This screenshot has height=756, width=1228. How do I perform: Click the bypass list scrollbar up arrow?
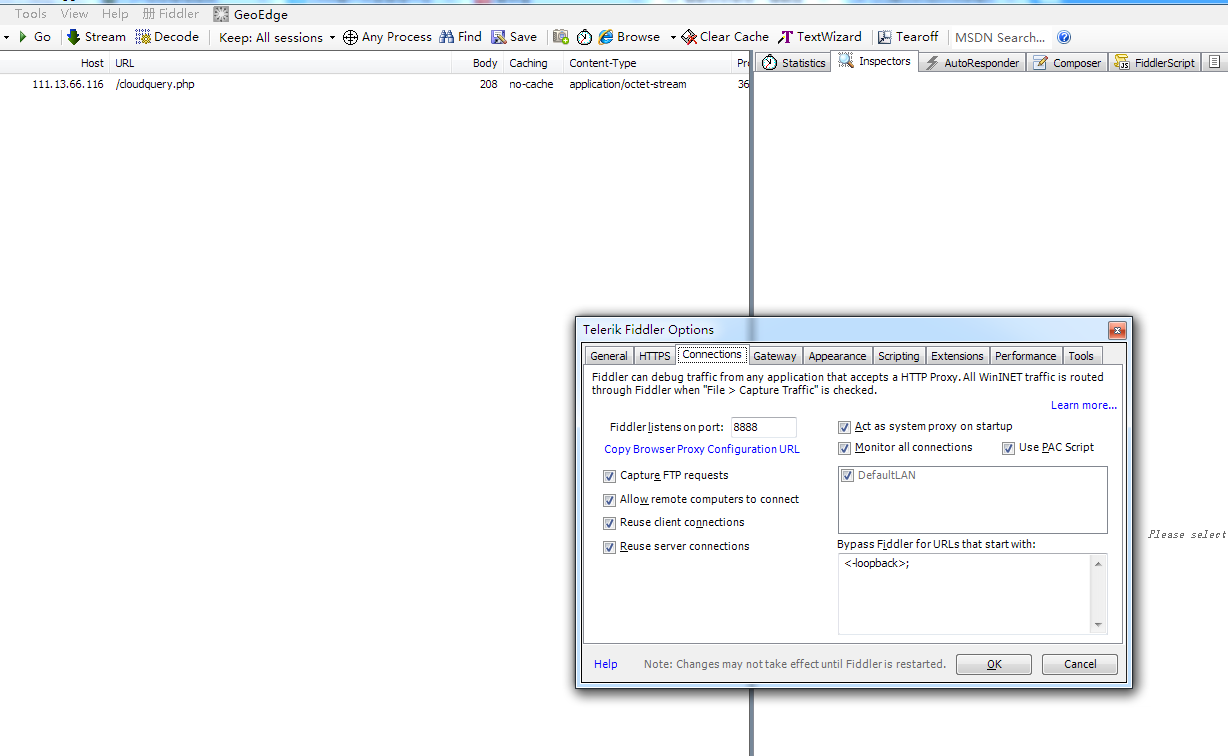point(1099,564)
